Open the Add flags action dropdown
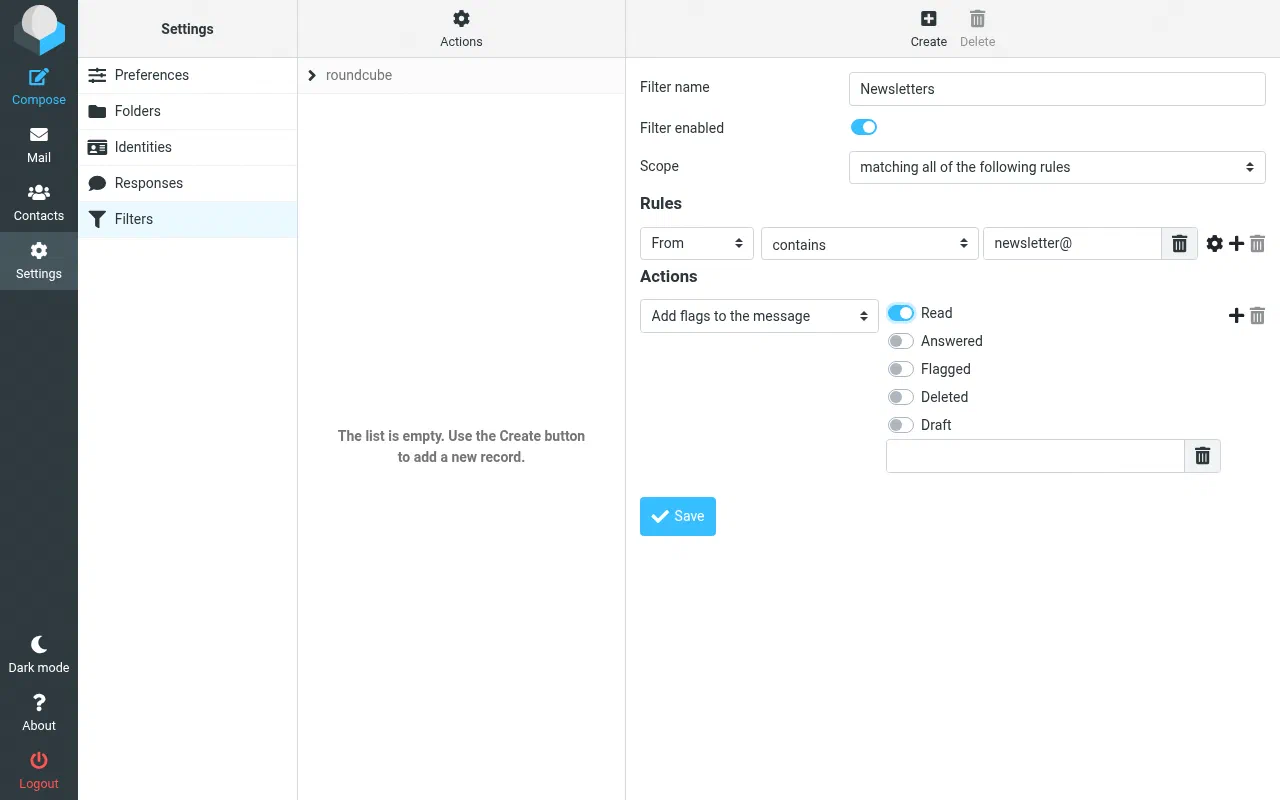The width and height of the screenshot is (1280, 800). point(759,316)
